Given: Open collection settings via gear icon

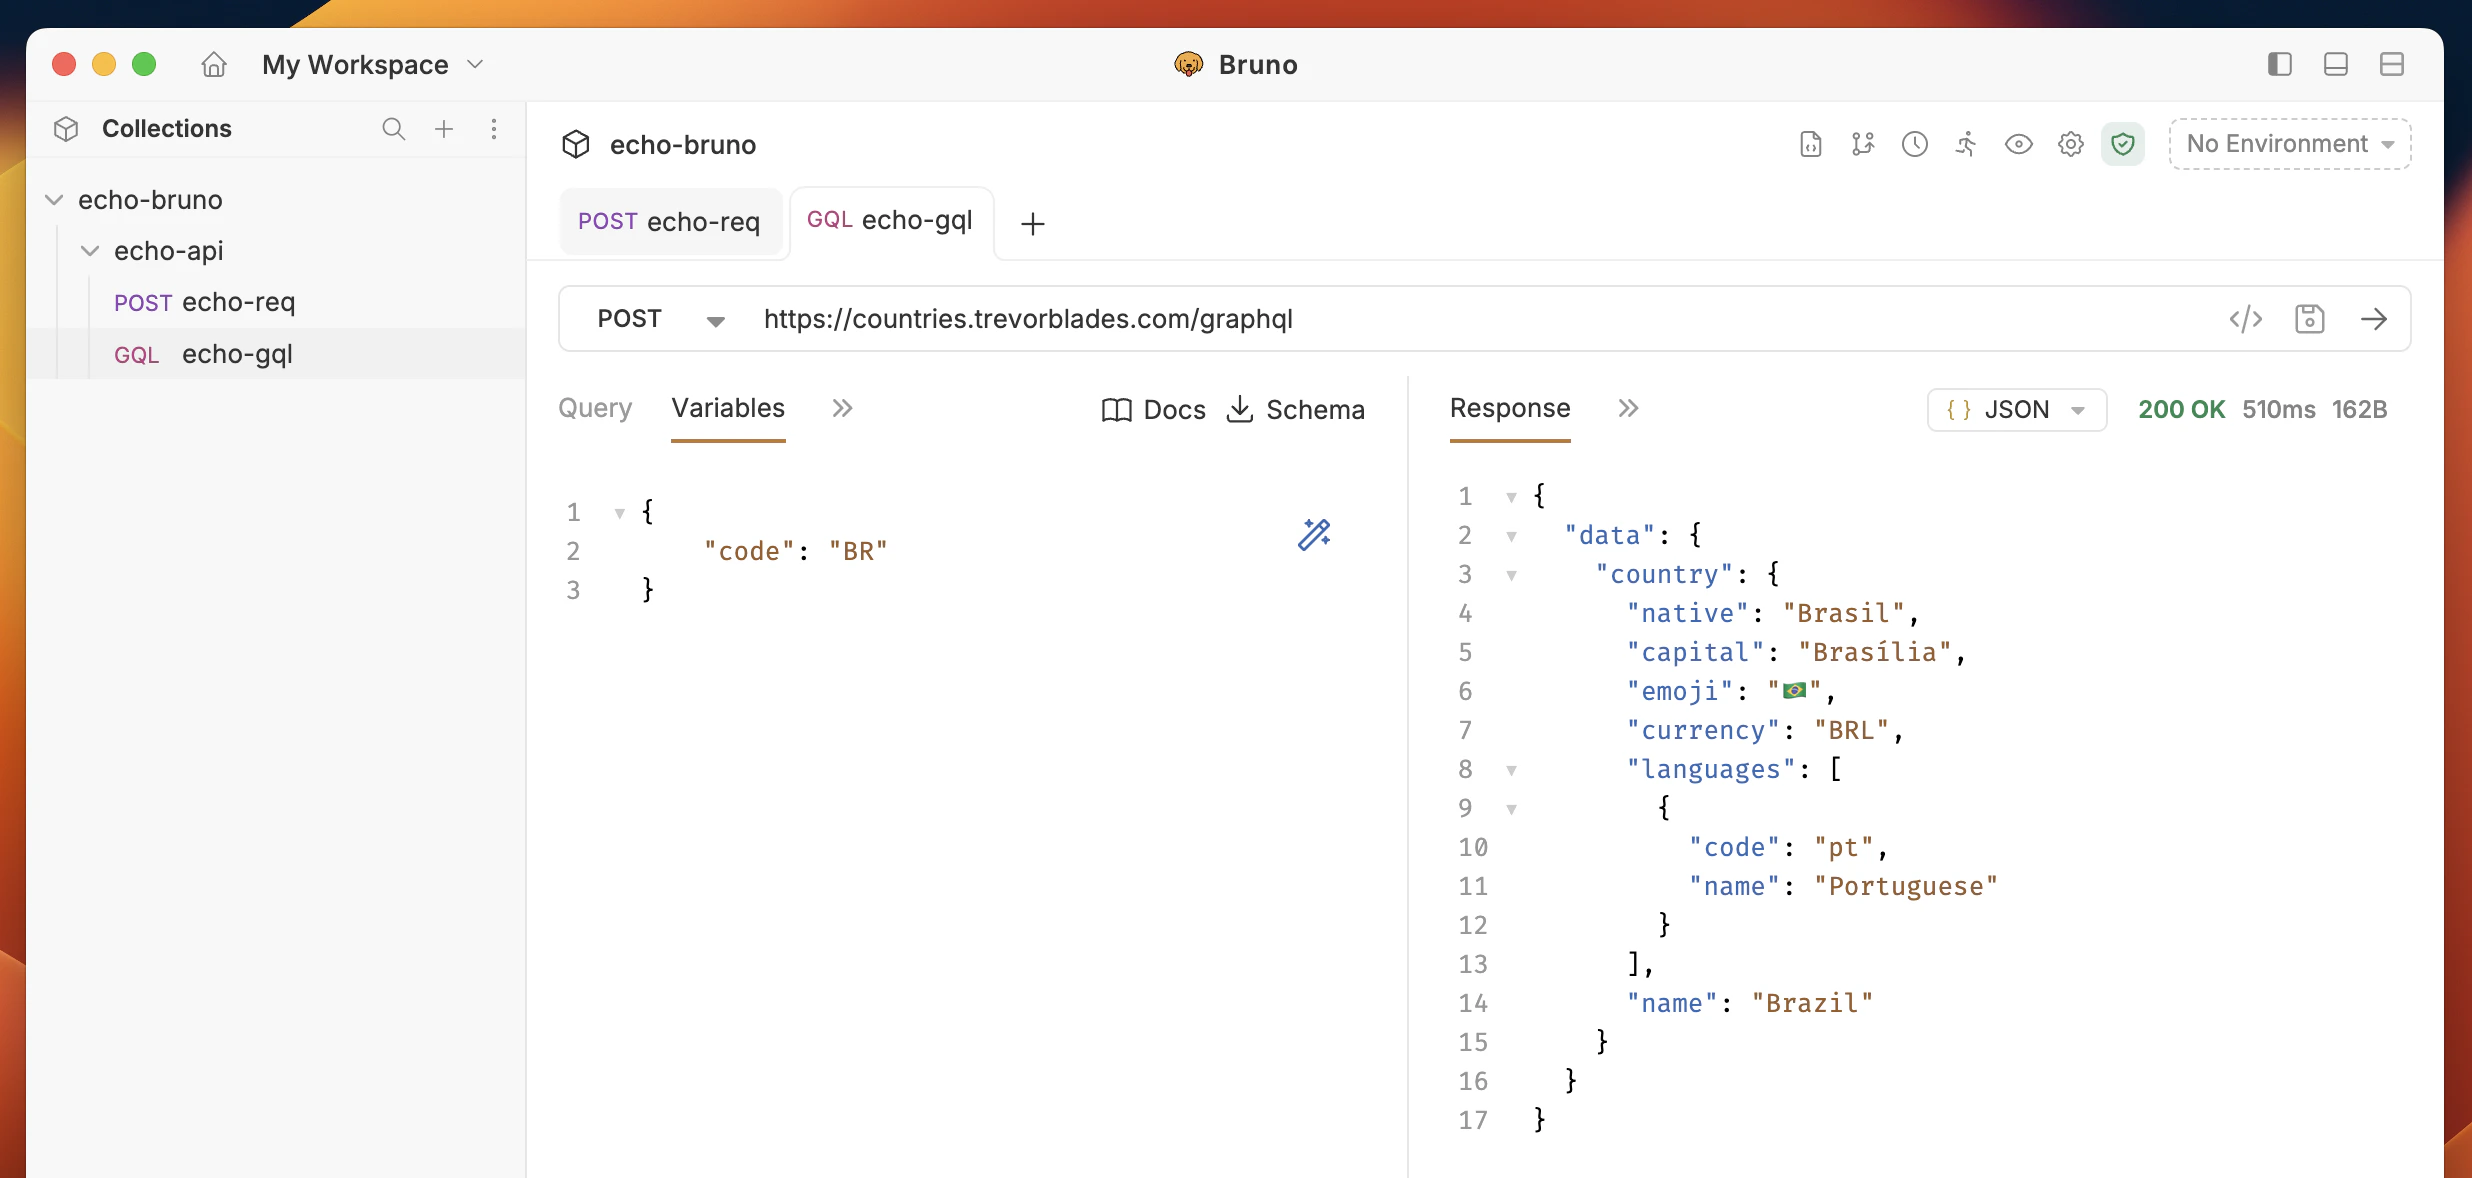Looking at the screenshot, I should [x=2070, y=143].
